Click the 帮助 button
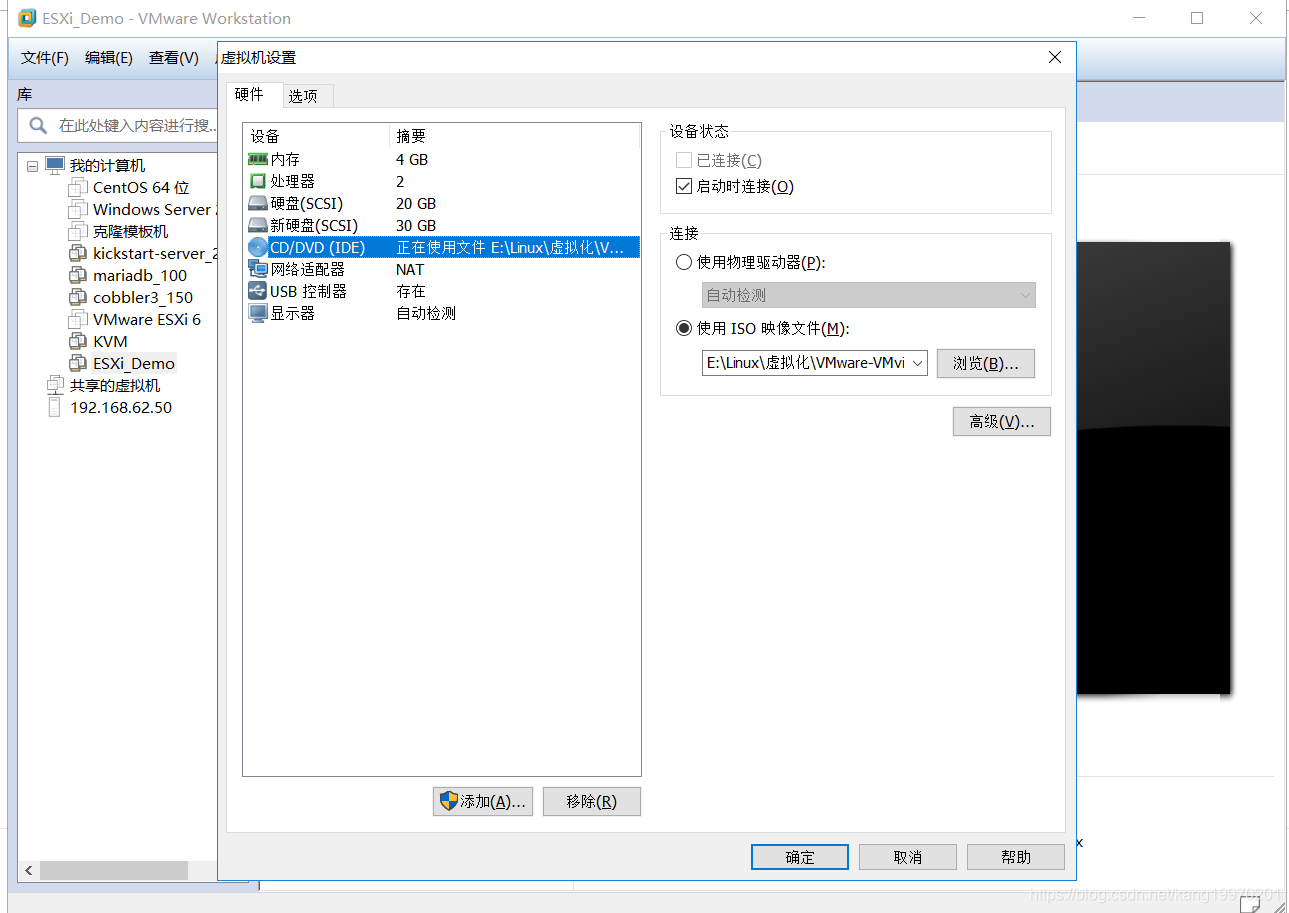This screenshot has height=913, width=1289. click(x=1016, y=857)
